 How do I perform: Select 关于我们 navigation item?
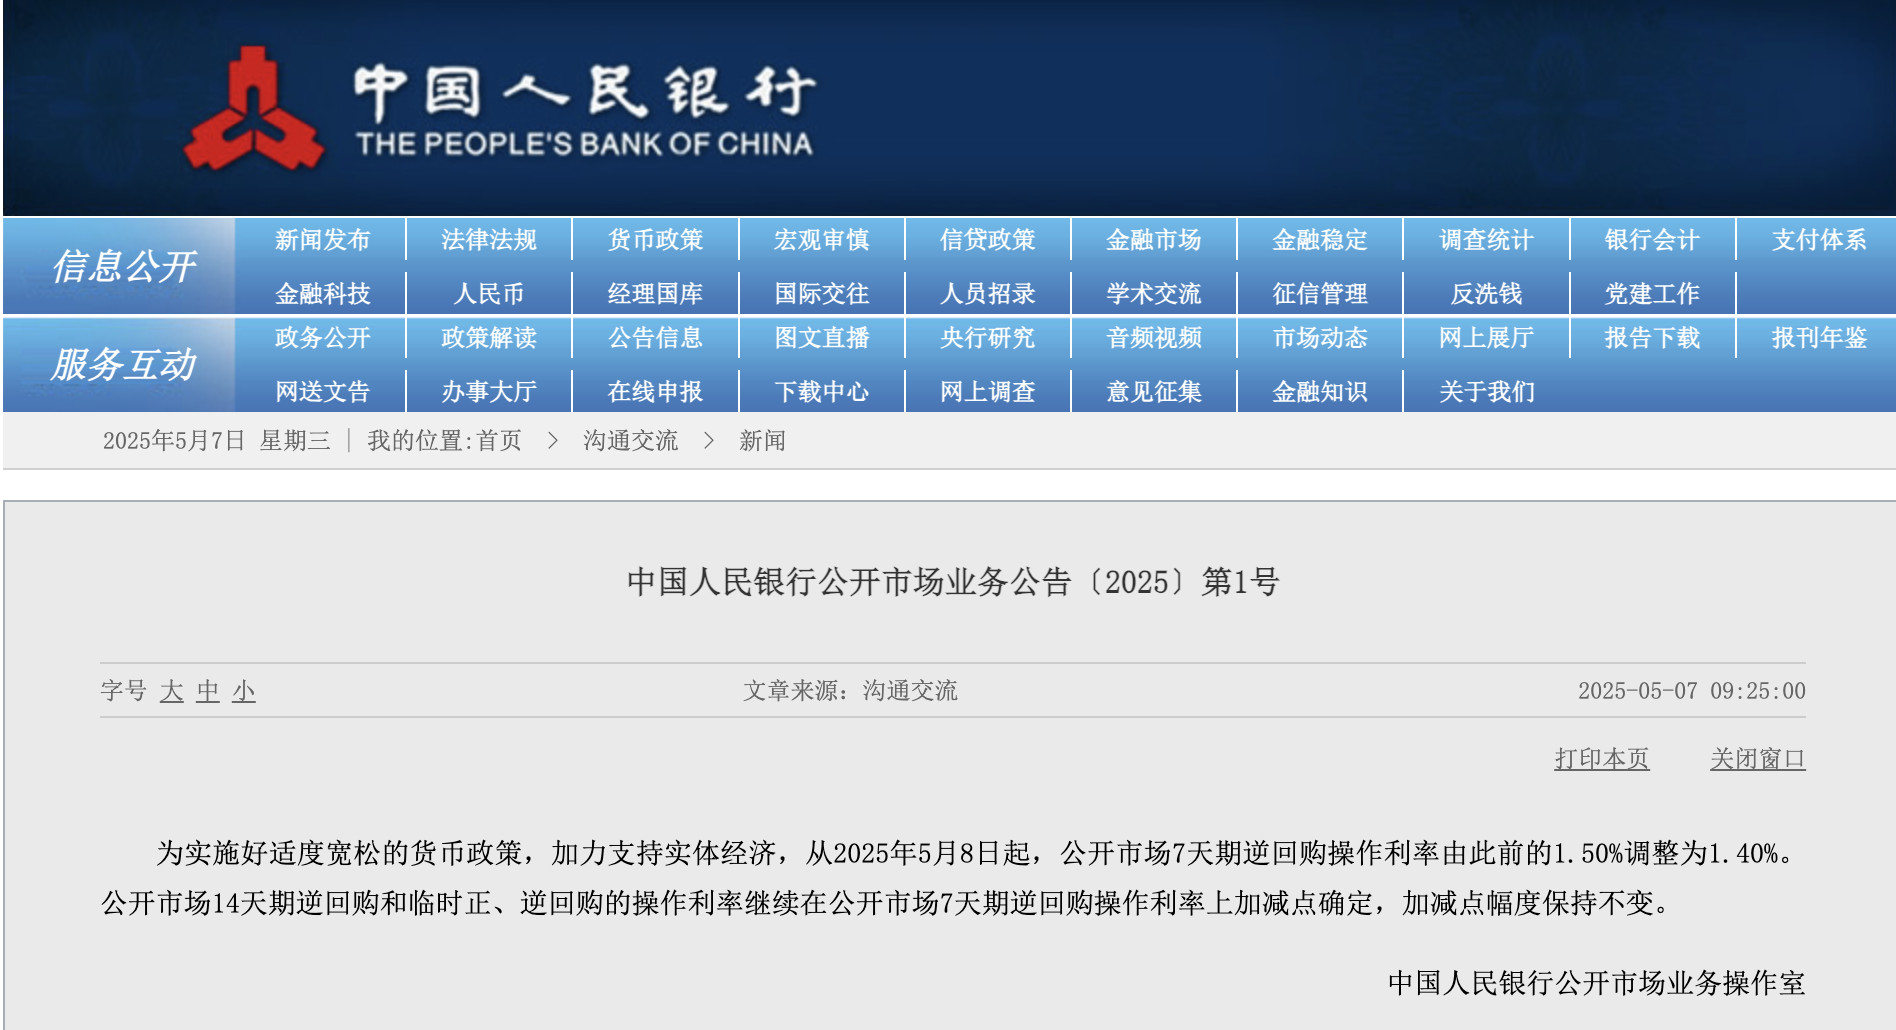[1486, 392]
